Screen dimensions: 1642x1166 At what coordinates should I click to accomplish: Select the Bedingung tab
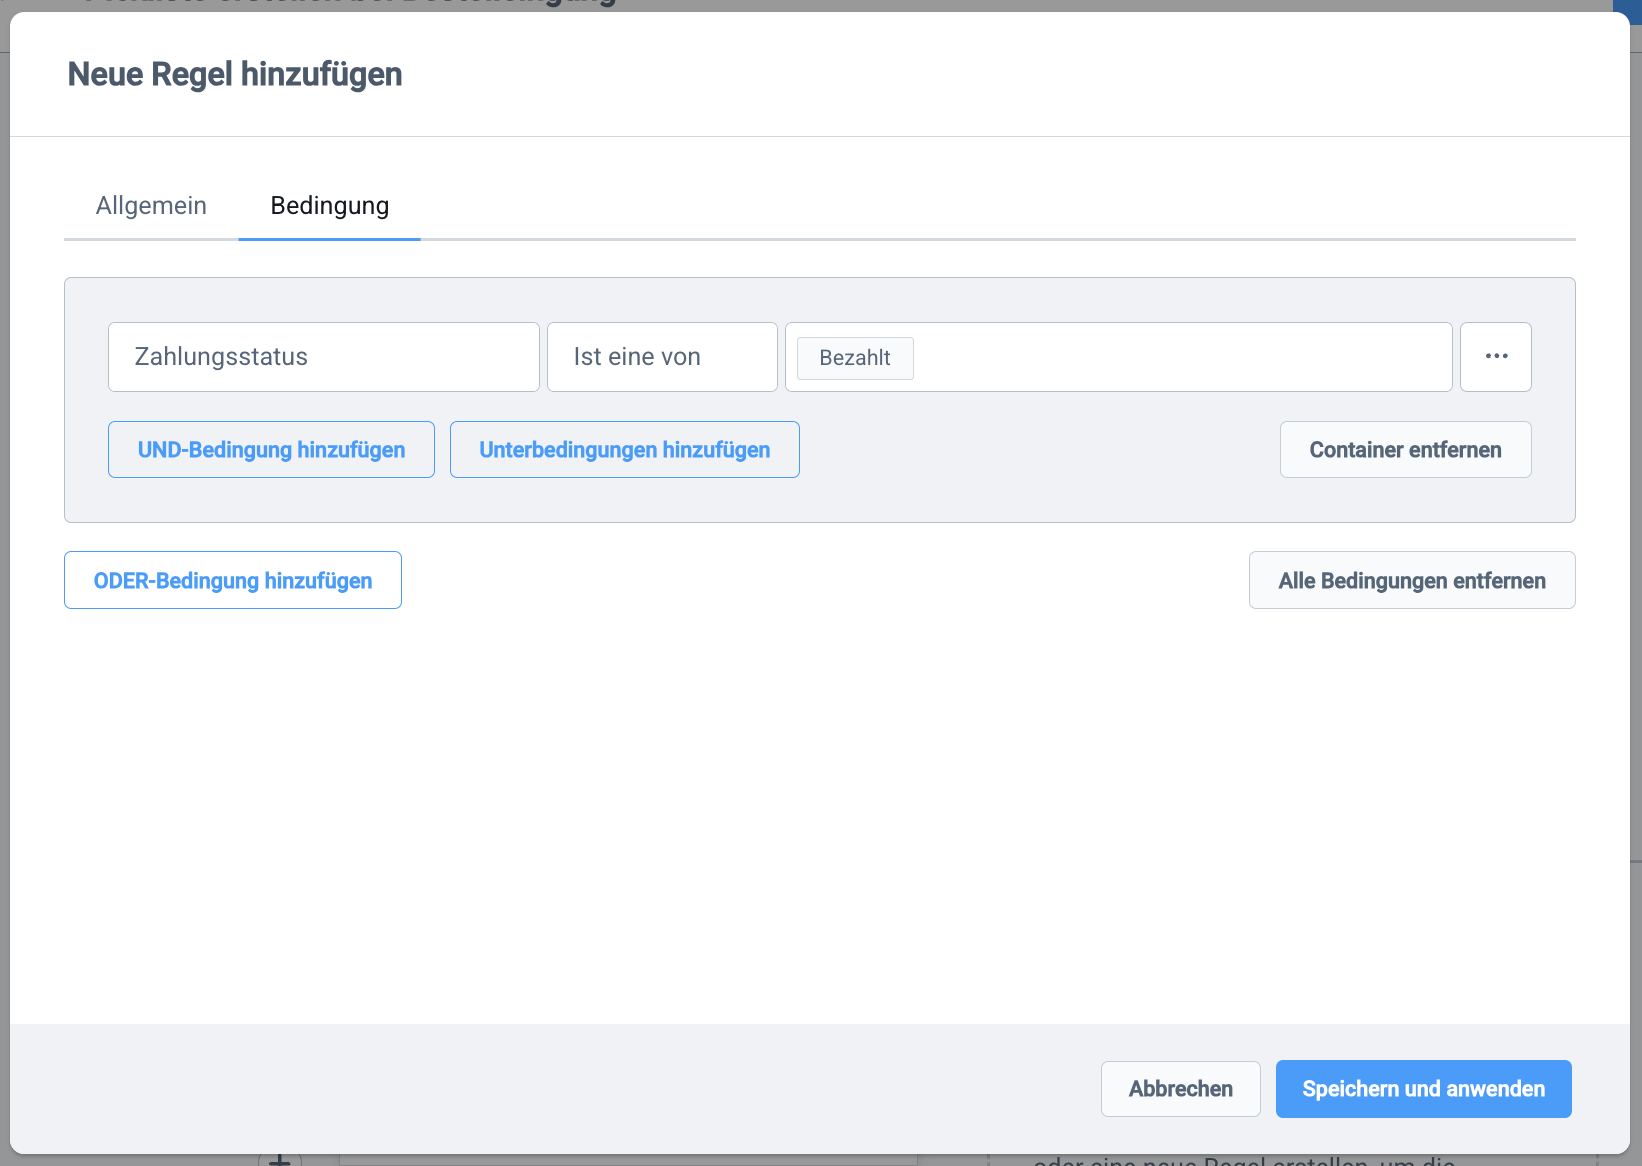329,206
